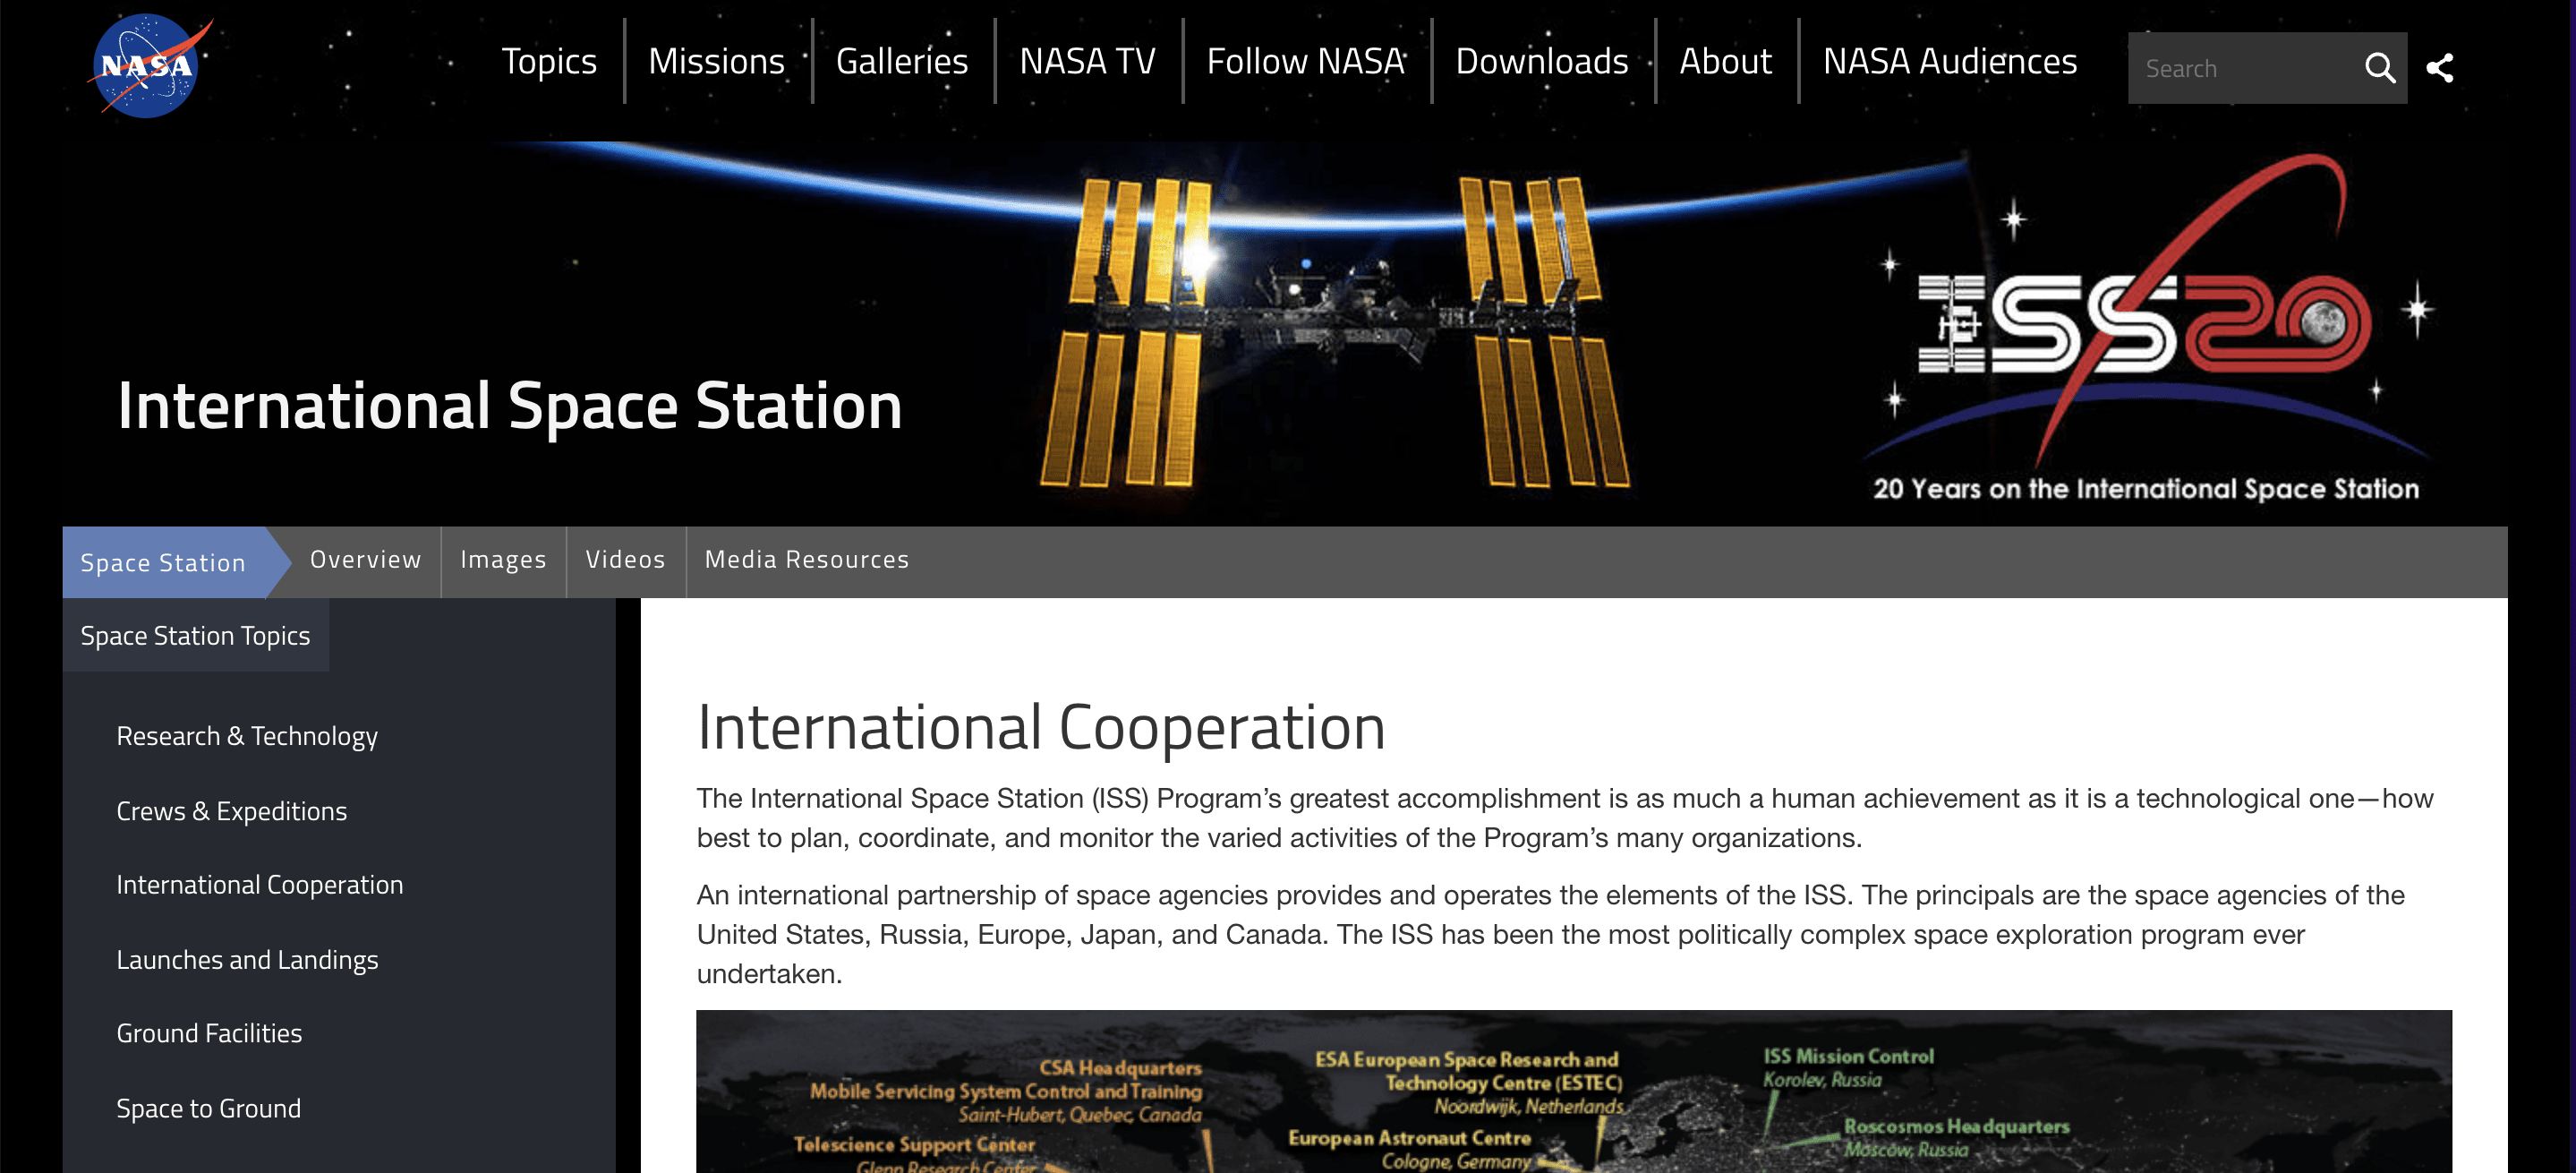Click the International Space Station banner title
Viewport: 2576px width, 1173px height.
click(x=510, y=406)
